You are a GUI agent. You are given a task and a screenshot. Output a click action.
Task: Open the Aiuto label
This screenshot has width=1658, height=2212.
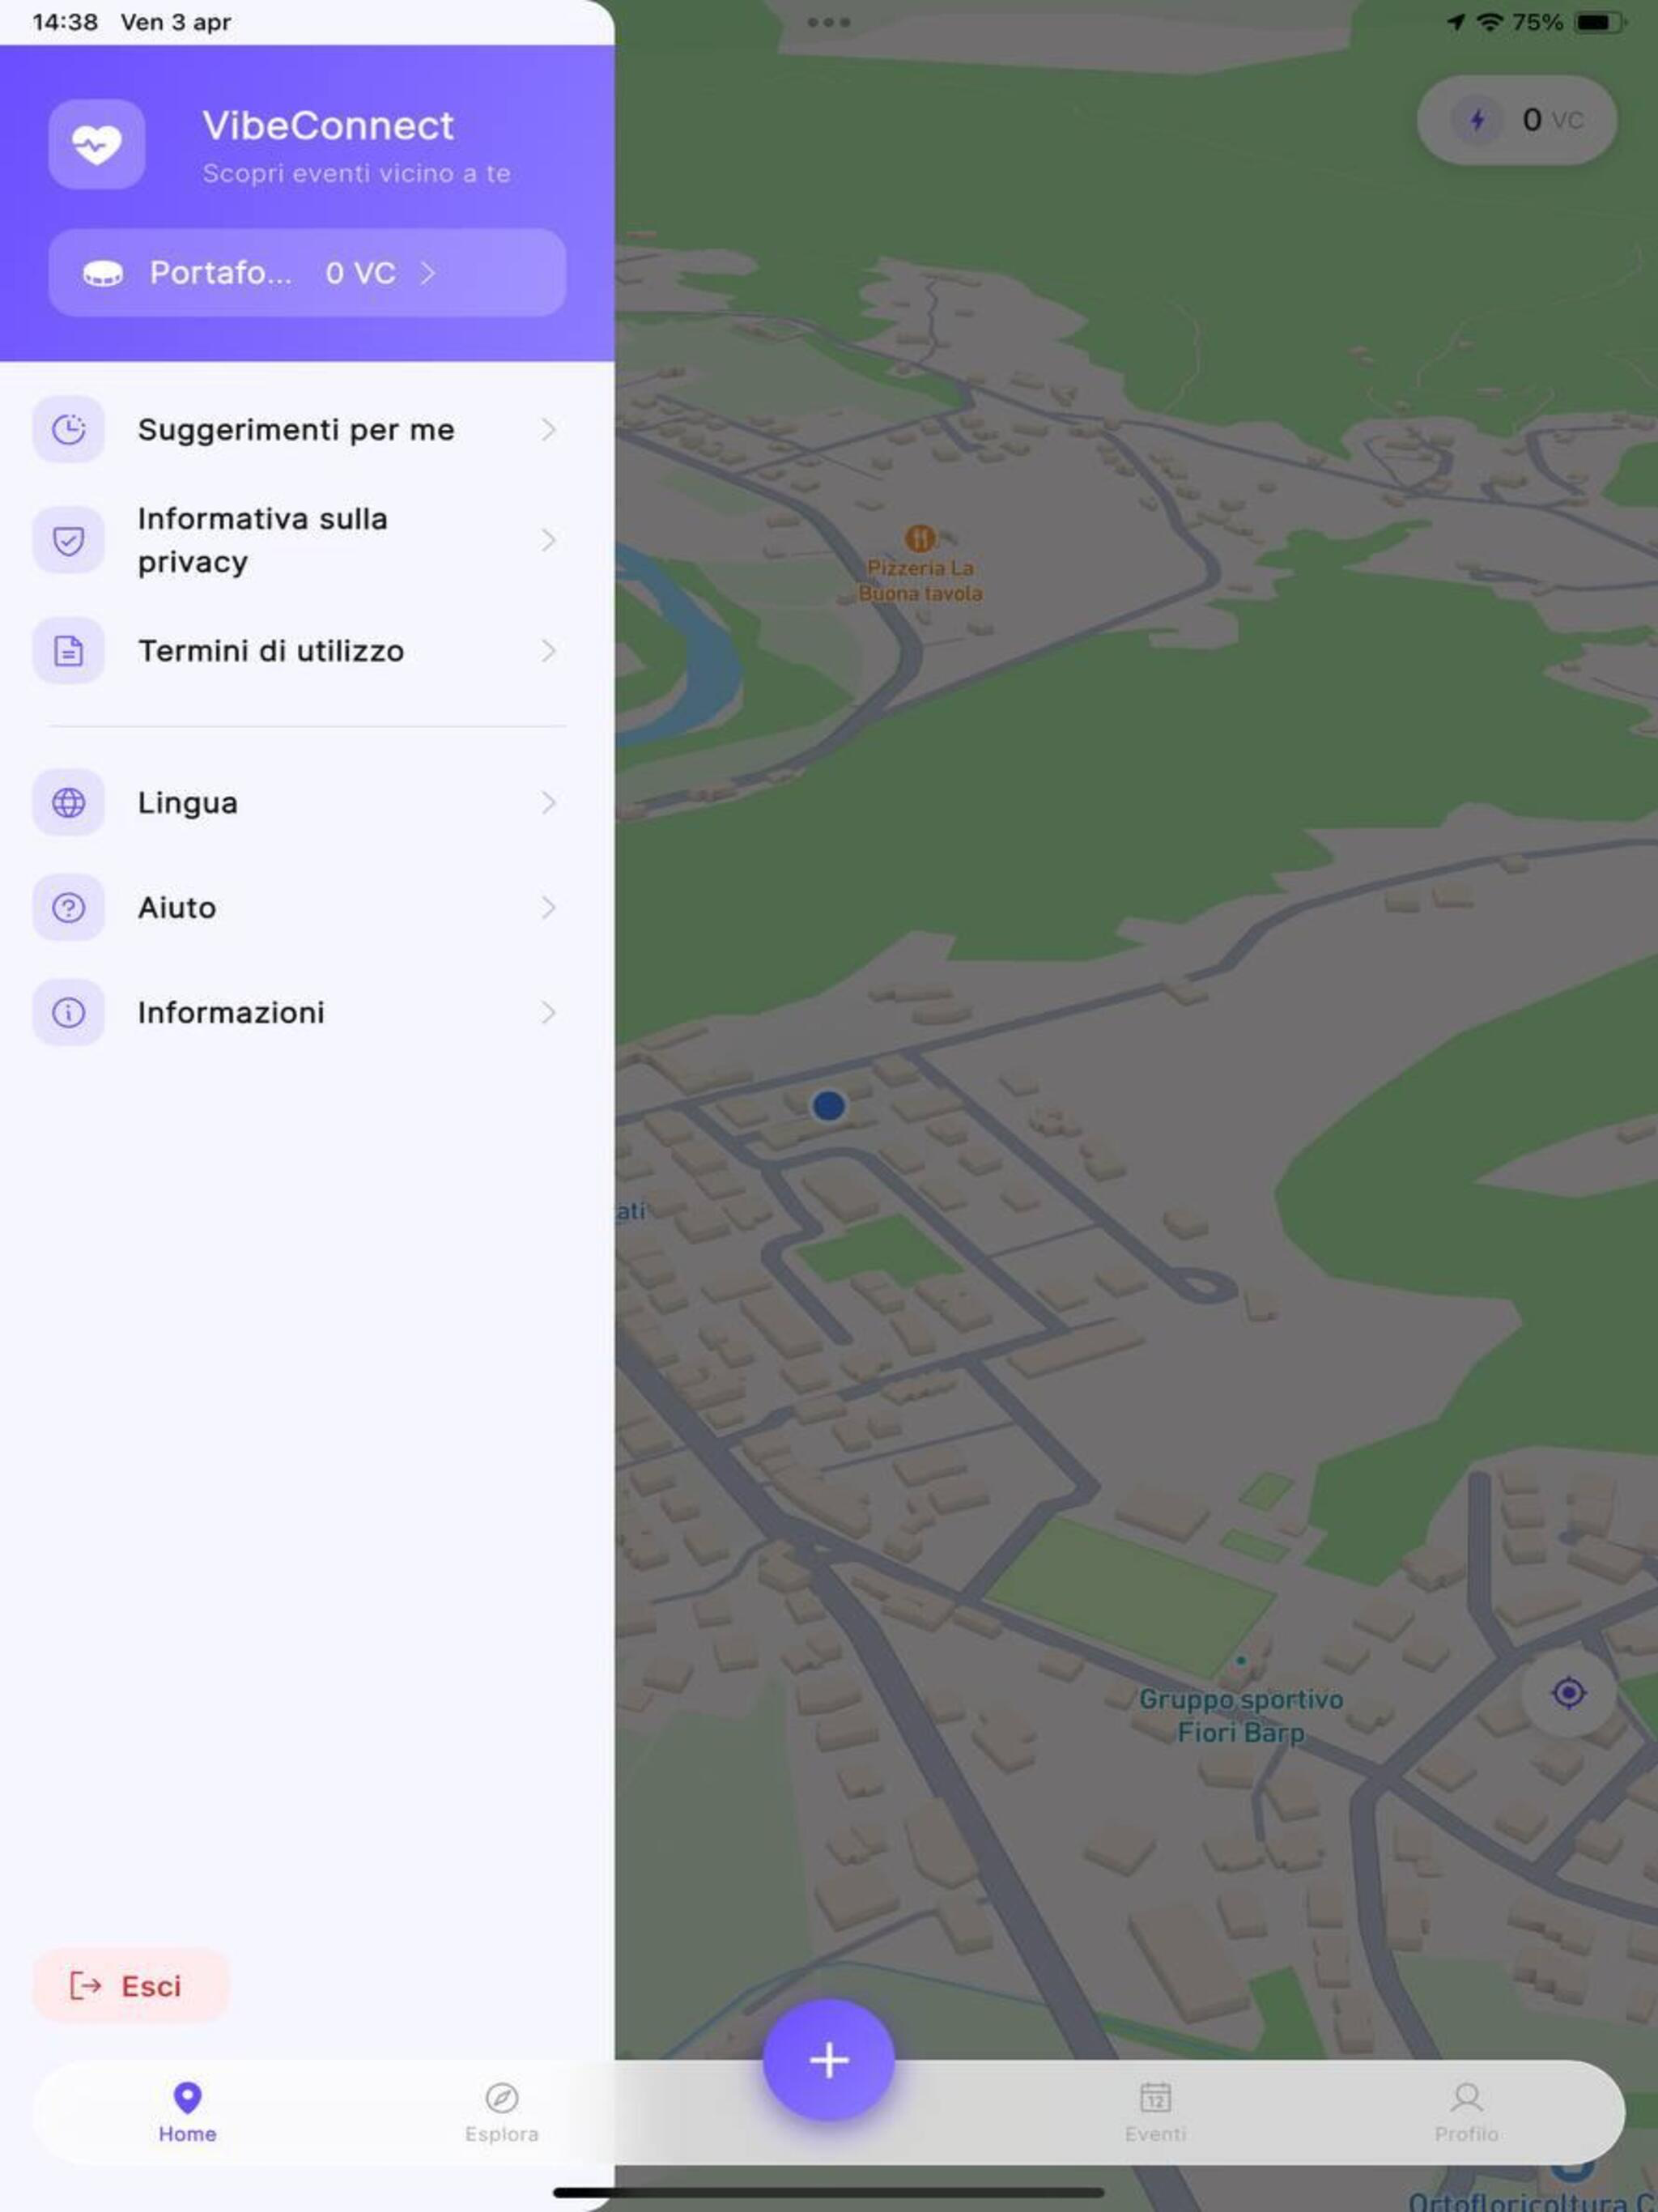[x=177, y=907]
